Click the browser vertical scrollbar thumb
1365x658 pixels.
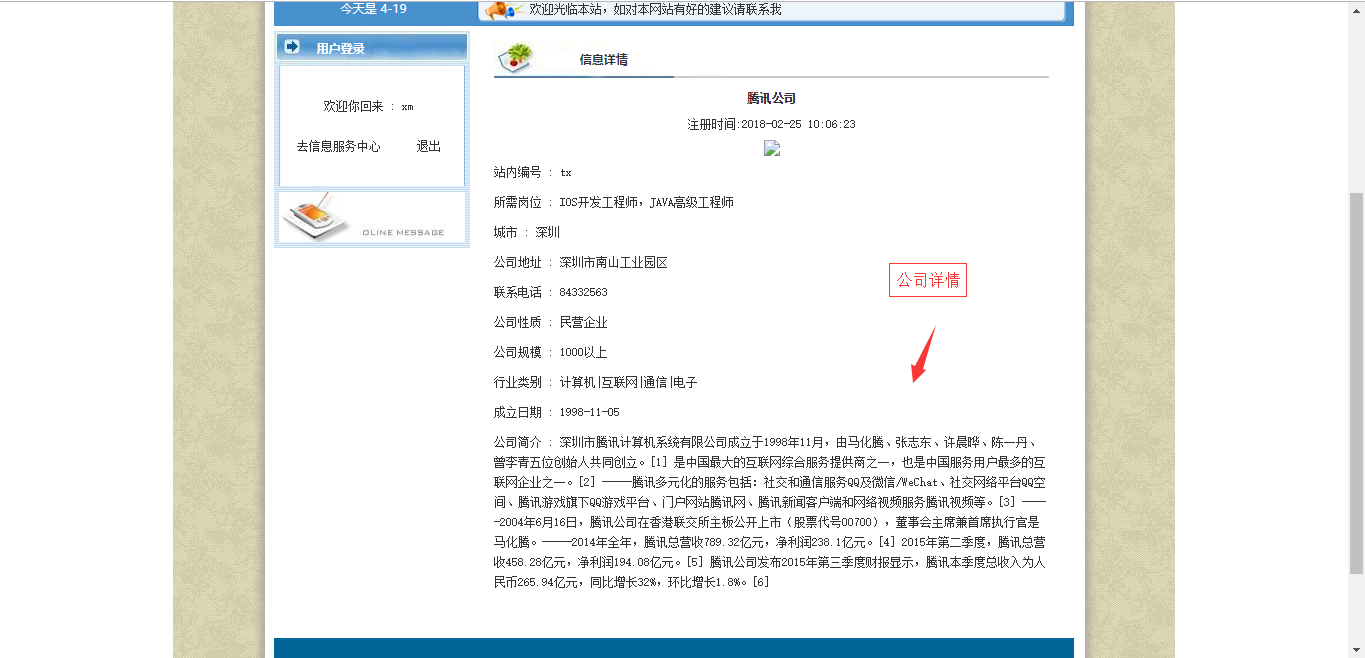(1356, 383)
